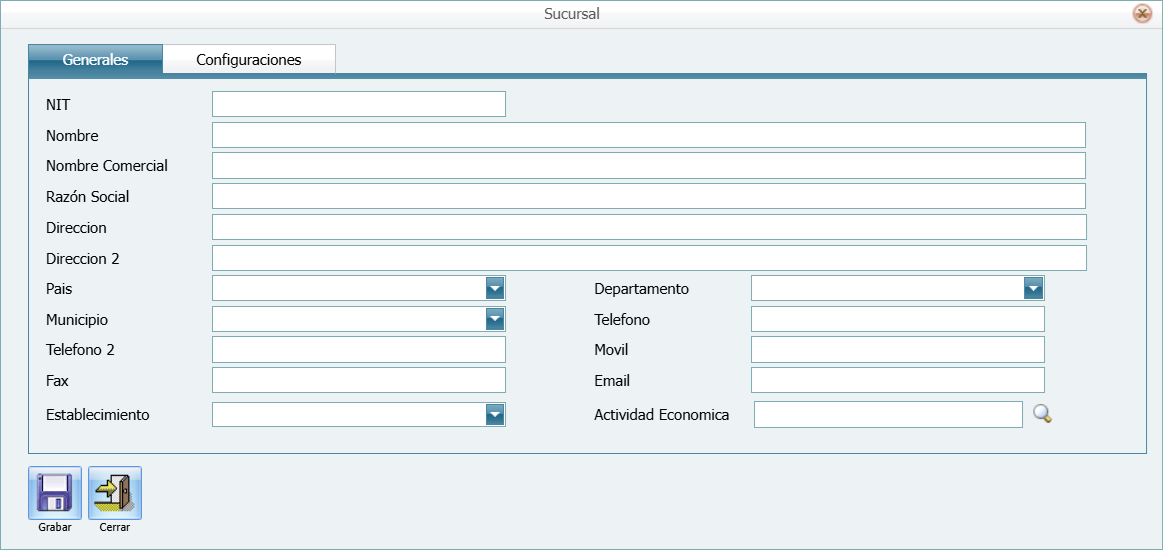
Task: Open Actividad Economica search magnifier
Action: 1042,414
